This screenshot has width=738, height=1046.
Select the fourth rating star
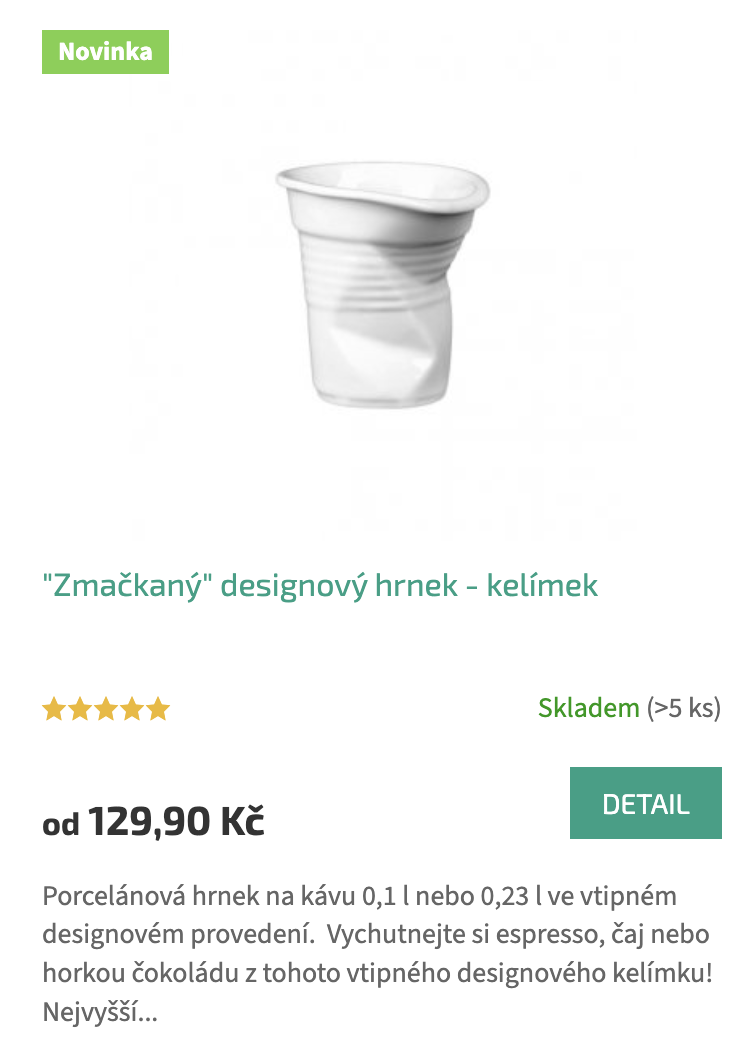[x=132, y=708]
